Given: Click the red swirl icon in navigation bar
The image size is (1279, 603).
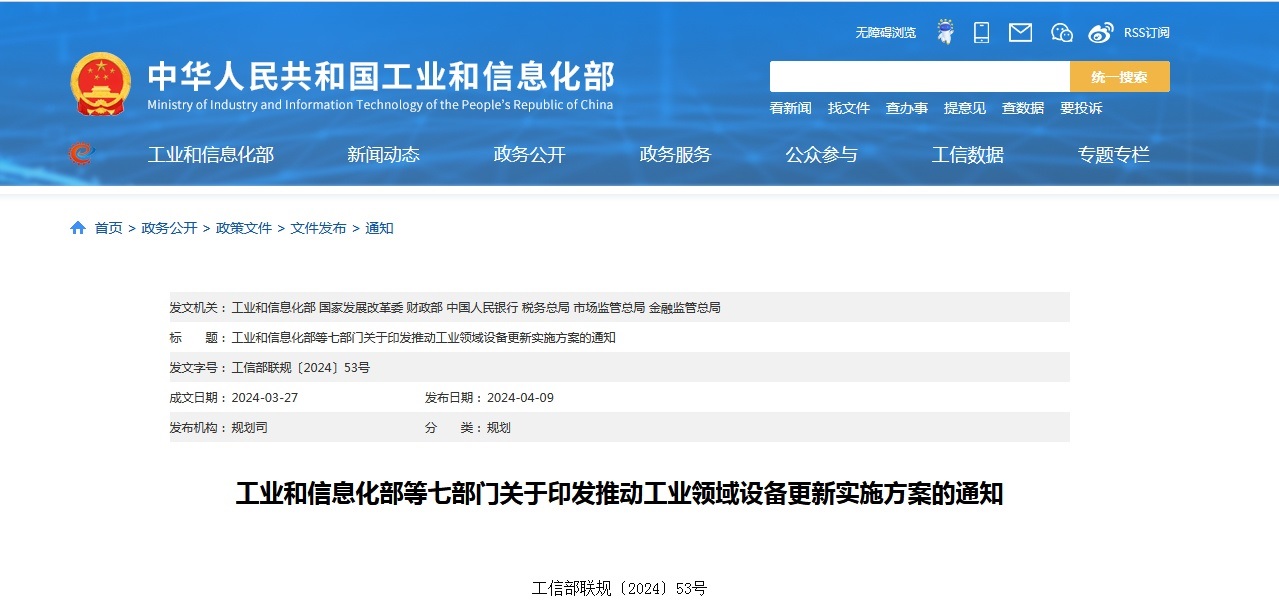Looking at the screenshot, I should click(x=80, y=154).
